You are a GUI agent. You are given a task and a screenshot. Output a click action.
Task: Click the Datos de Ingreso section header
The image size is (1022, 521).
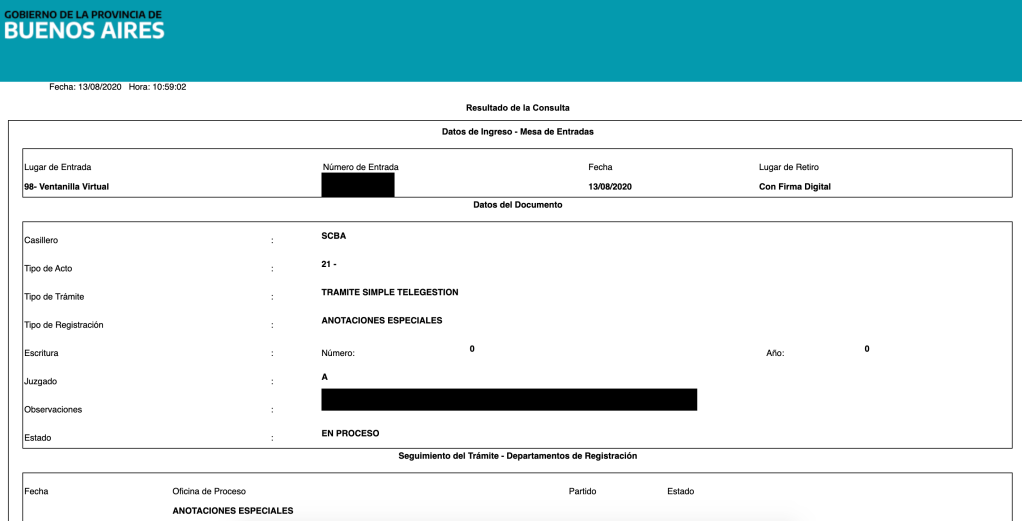[x=518, y=131]
